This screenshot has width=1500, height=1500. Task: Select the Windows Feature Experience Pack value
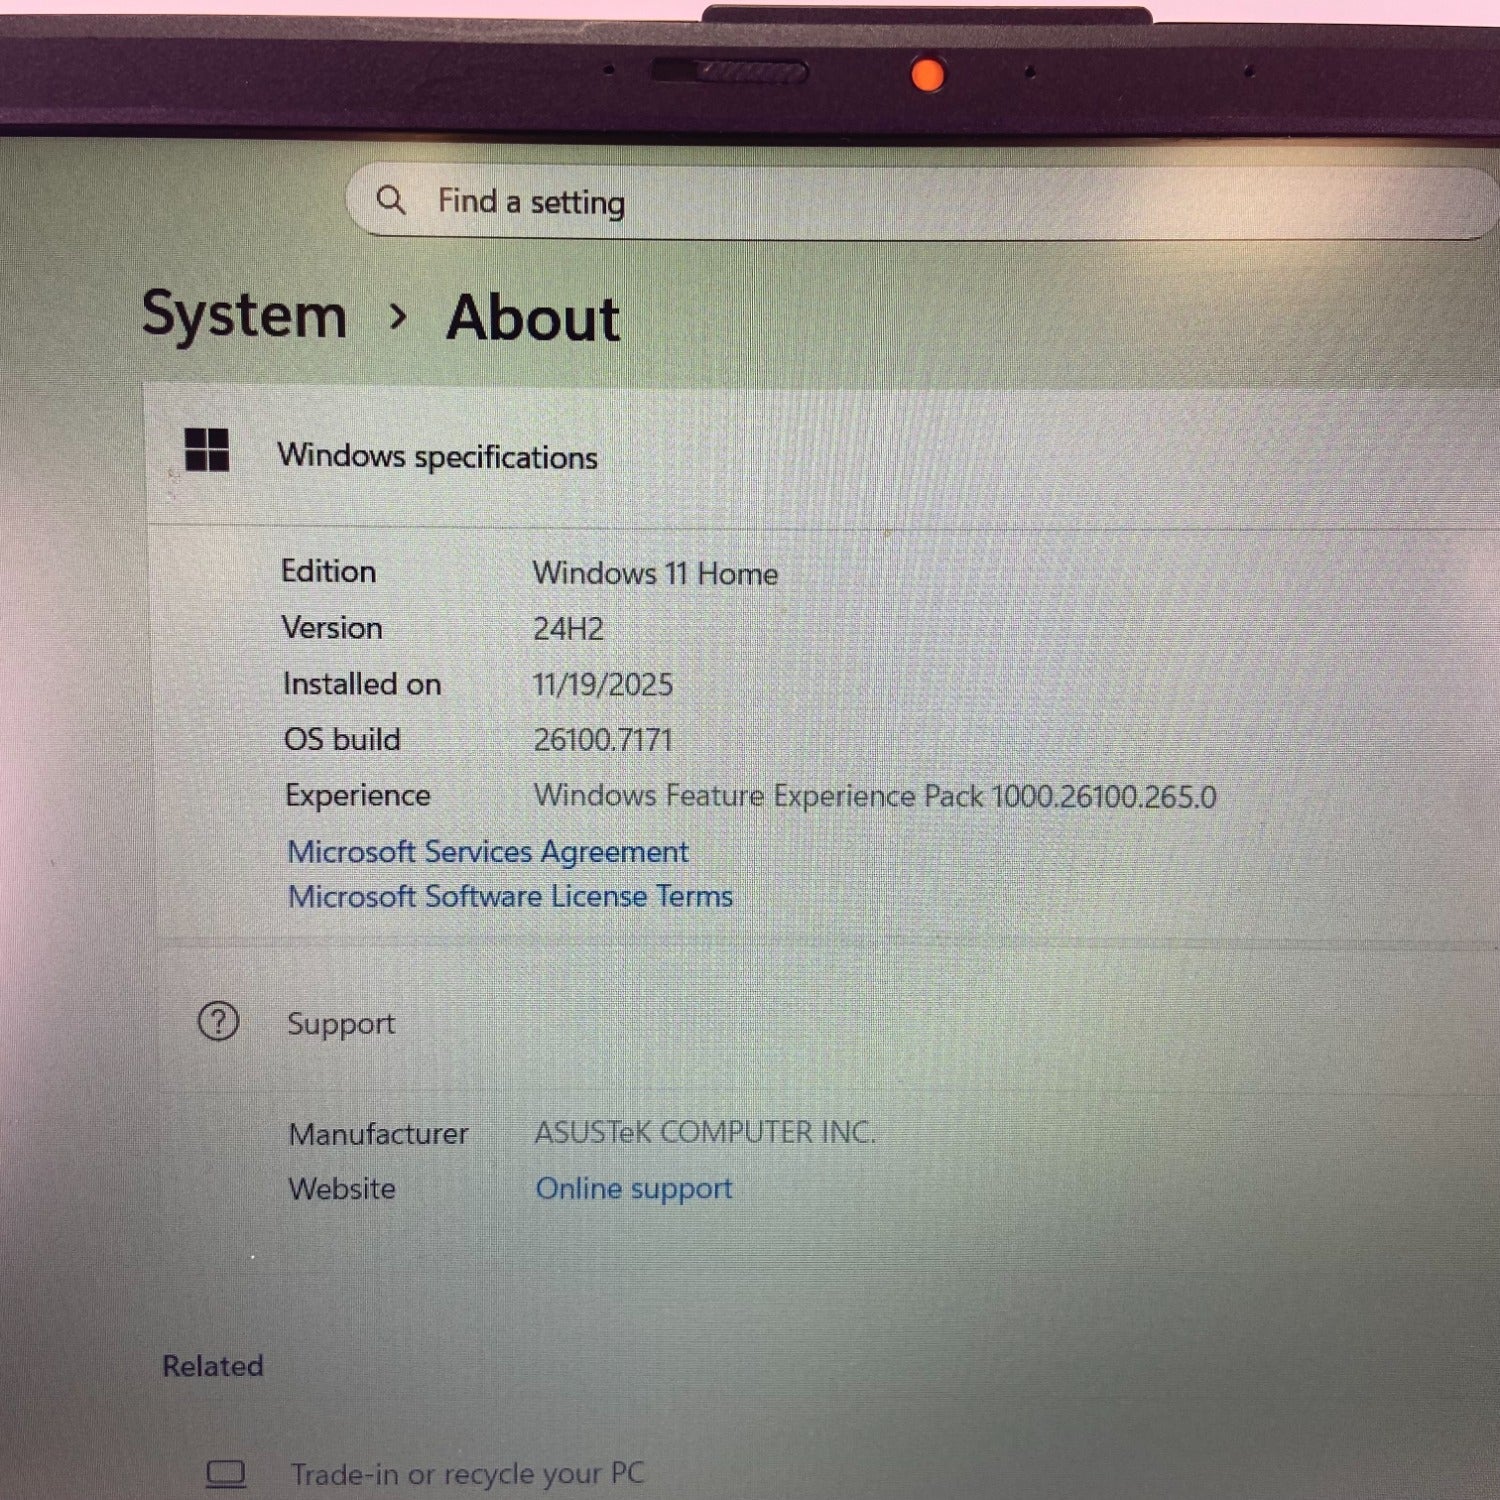coord(876,795)
